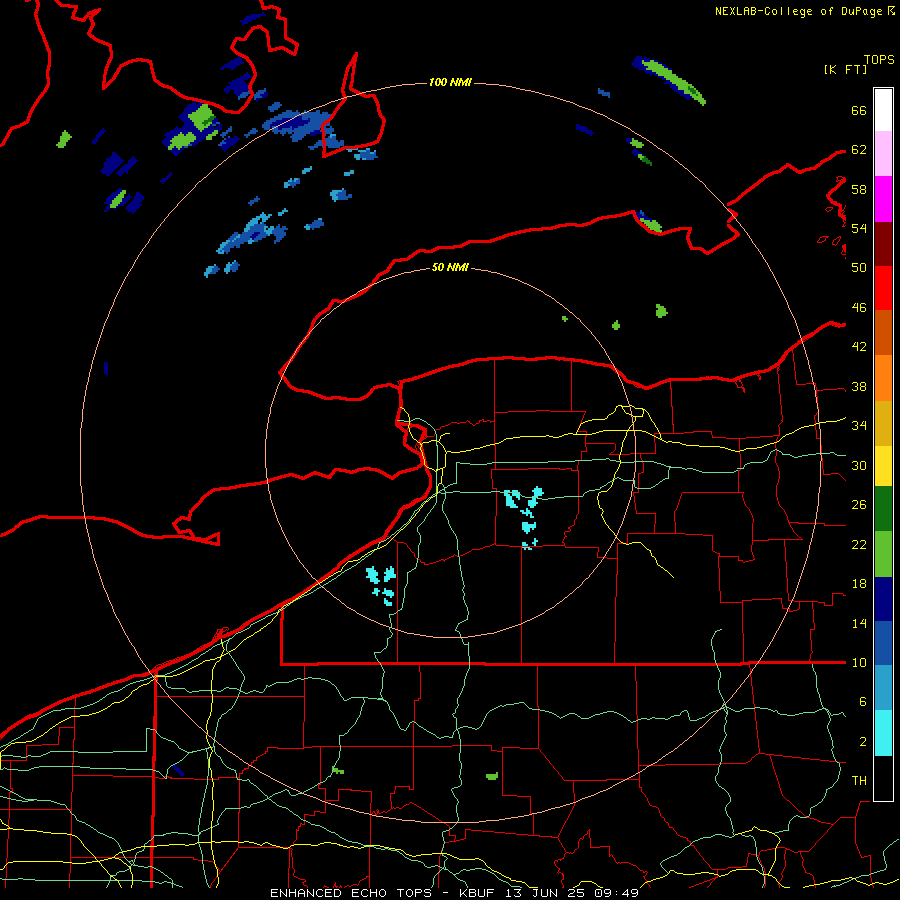Pick the yellow legend swatch near 30
This screenshot has height=900, width=900.
[883, 466]
